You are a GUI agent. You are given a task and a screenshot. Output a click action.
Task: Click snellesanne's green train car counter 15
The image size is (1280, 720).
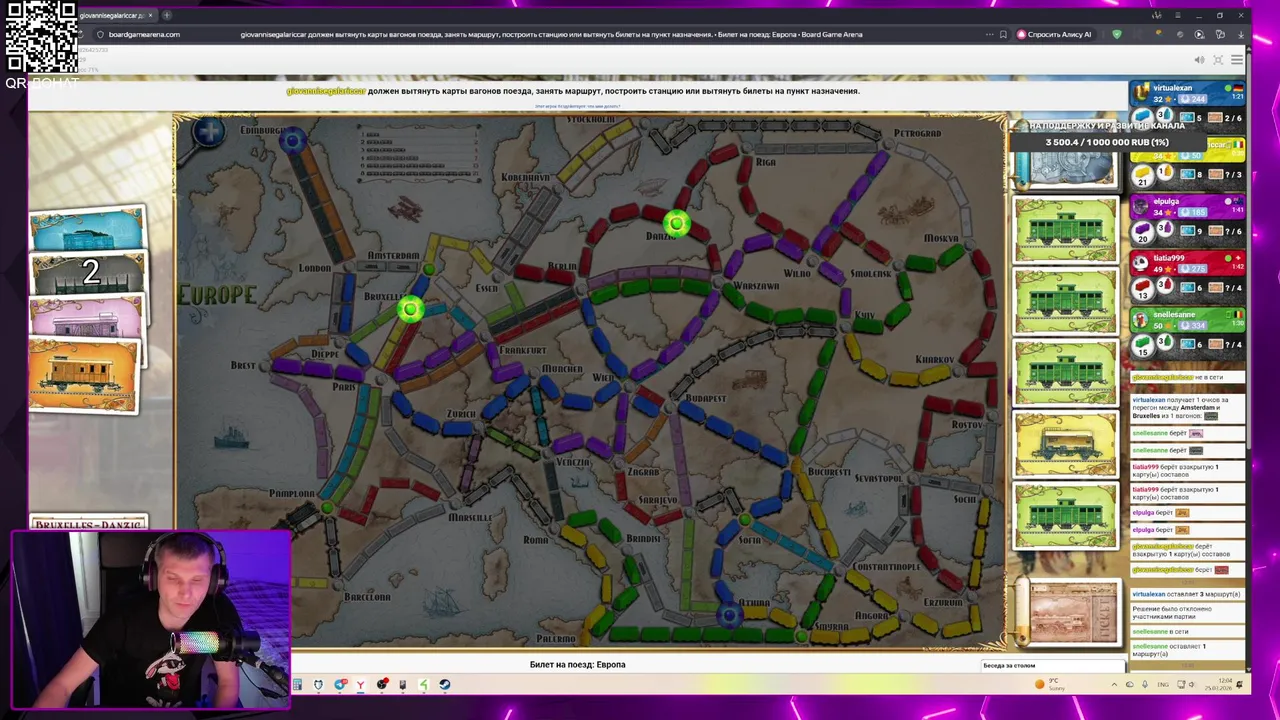pos(1142,344)
